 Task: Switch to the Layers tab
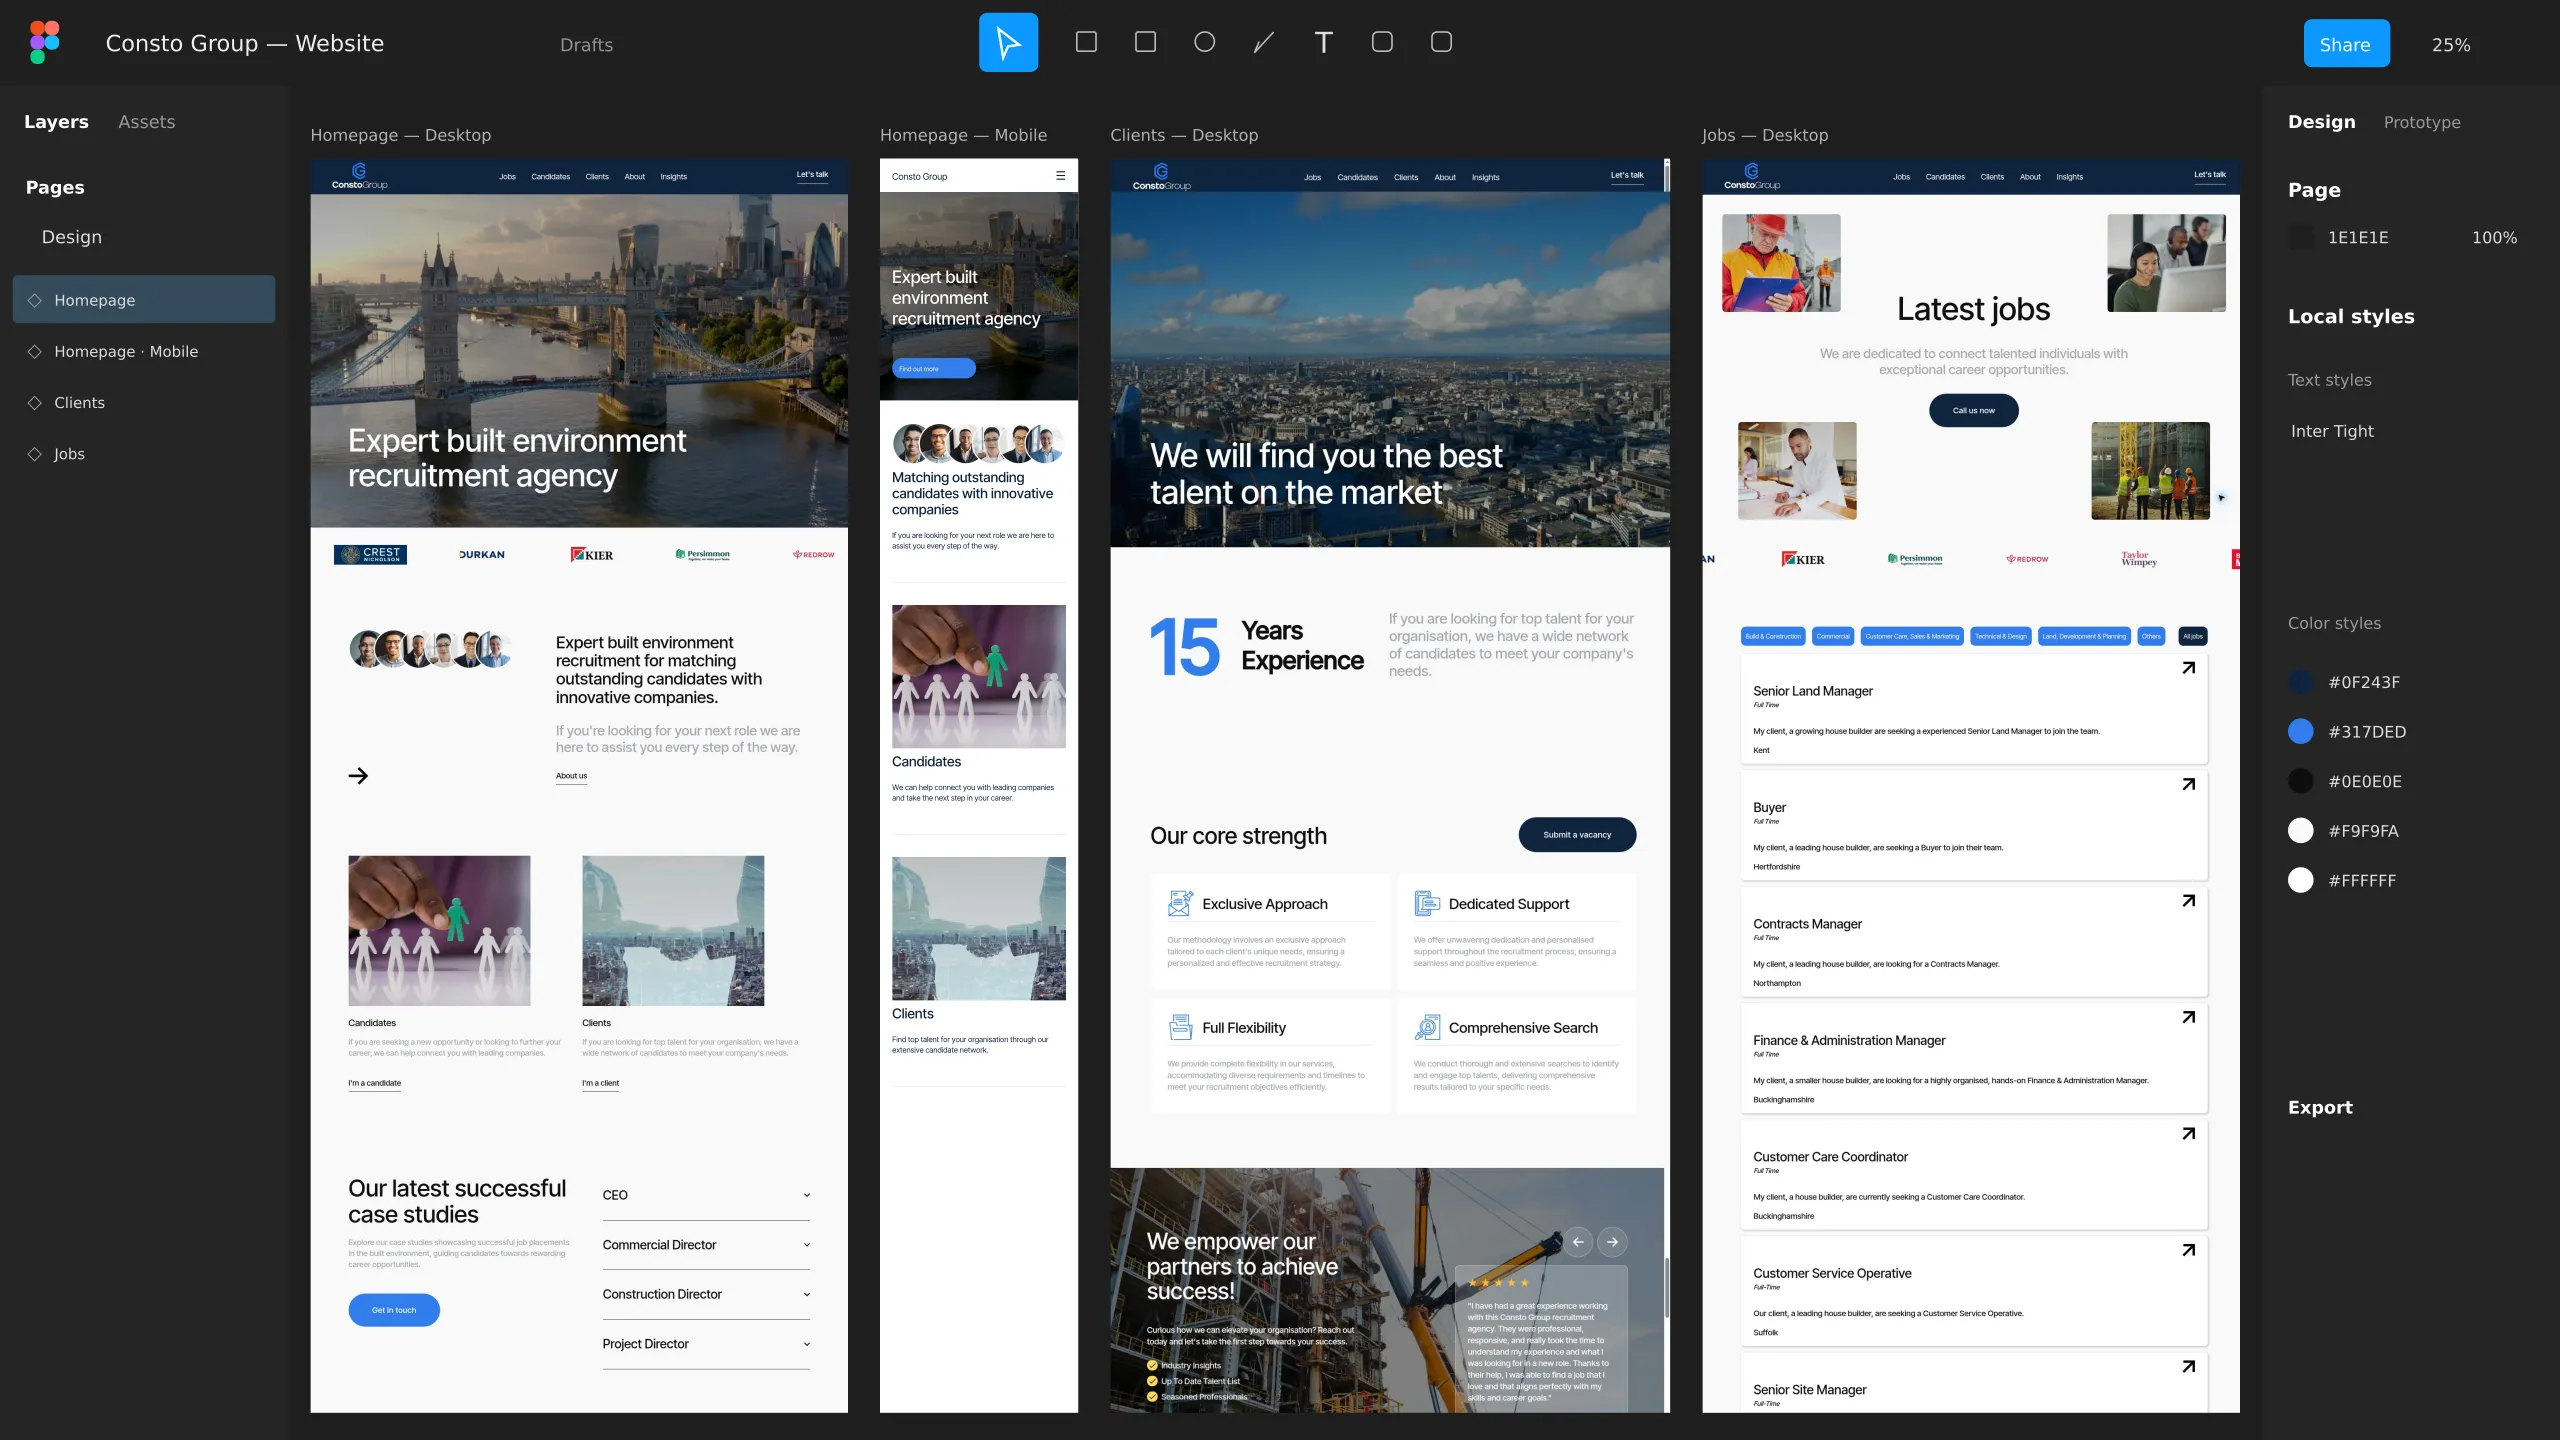click(56, 122)
